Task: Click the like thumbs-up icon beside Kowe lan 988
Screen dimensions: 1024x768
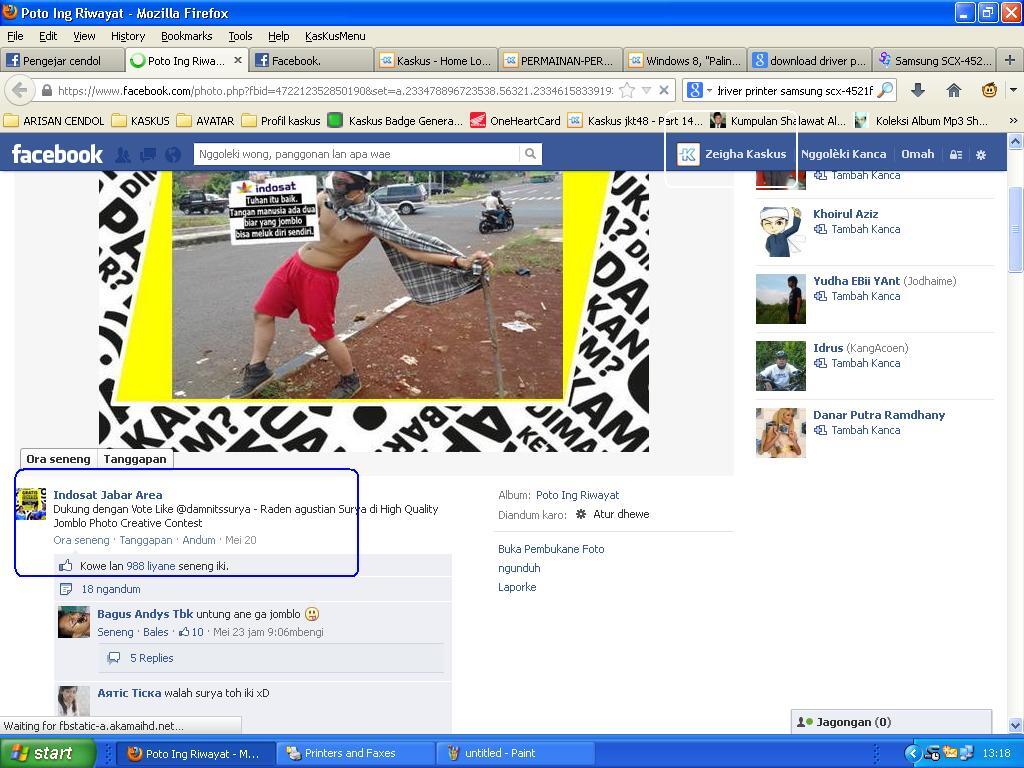Action: (65, 566)
